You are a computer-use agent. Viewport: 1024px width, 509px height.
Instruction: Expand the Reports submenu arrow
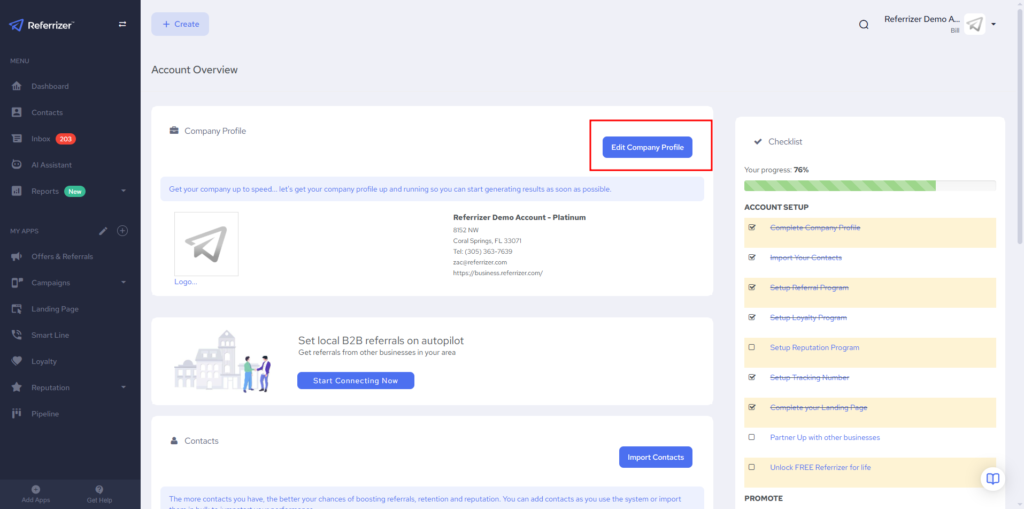click(x=123, y=191)
